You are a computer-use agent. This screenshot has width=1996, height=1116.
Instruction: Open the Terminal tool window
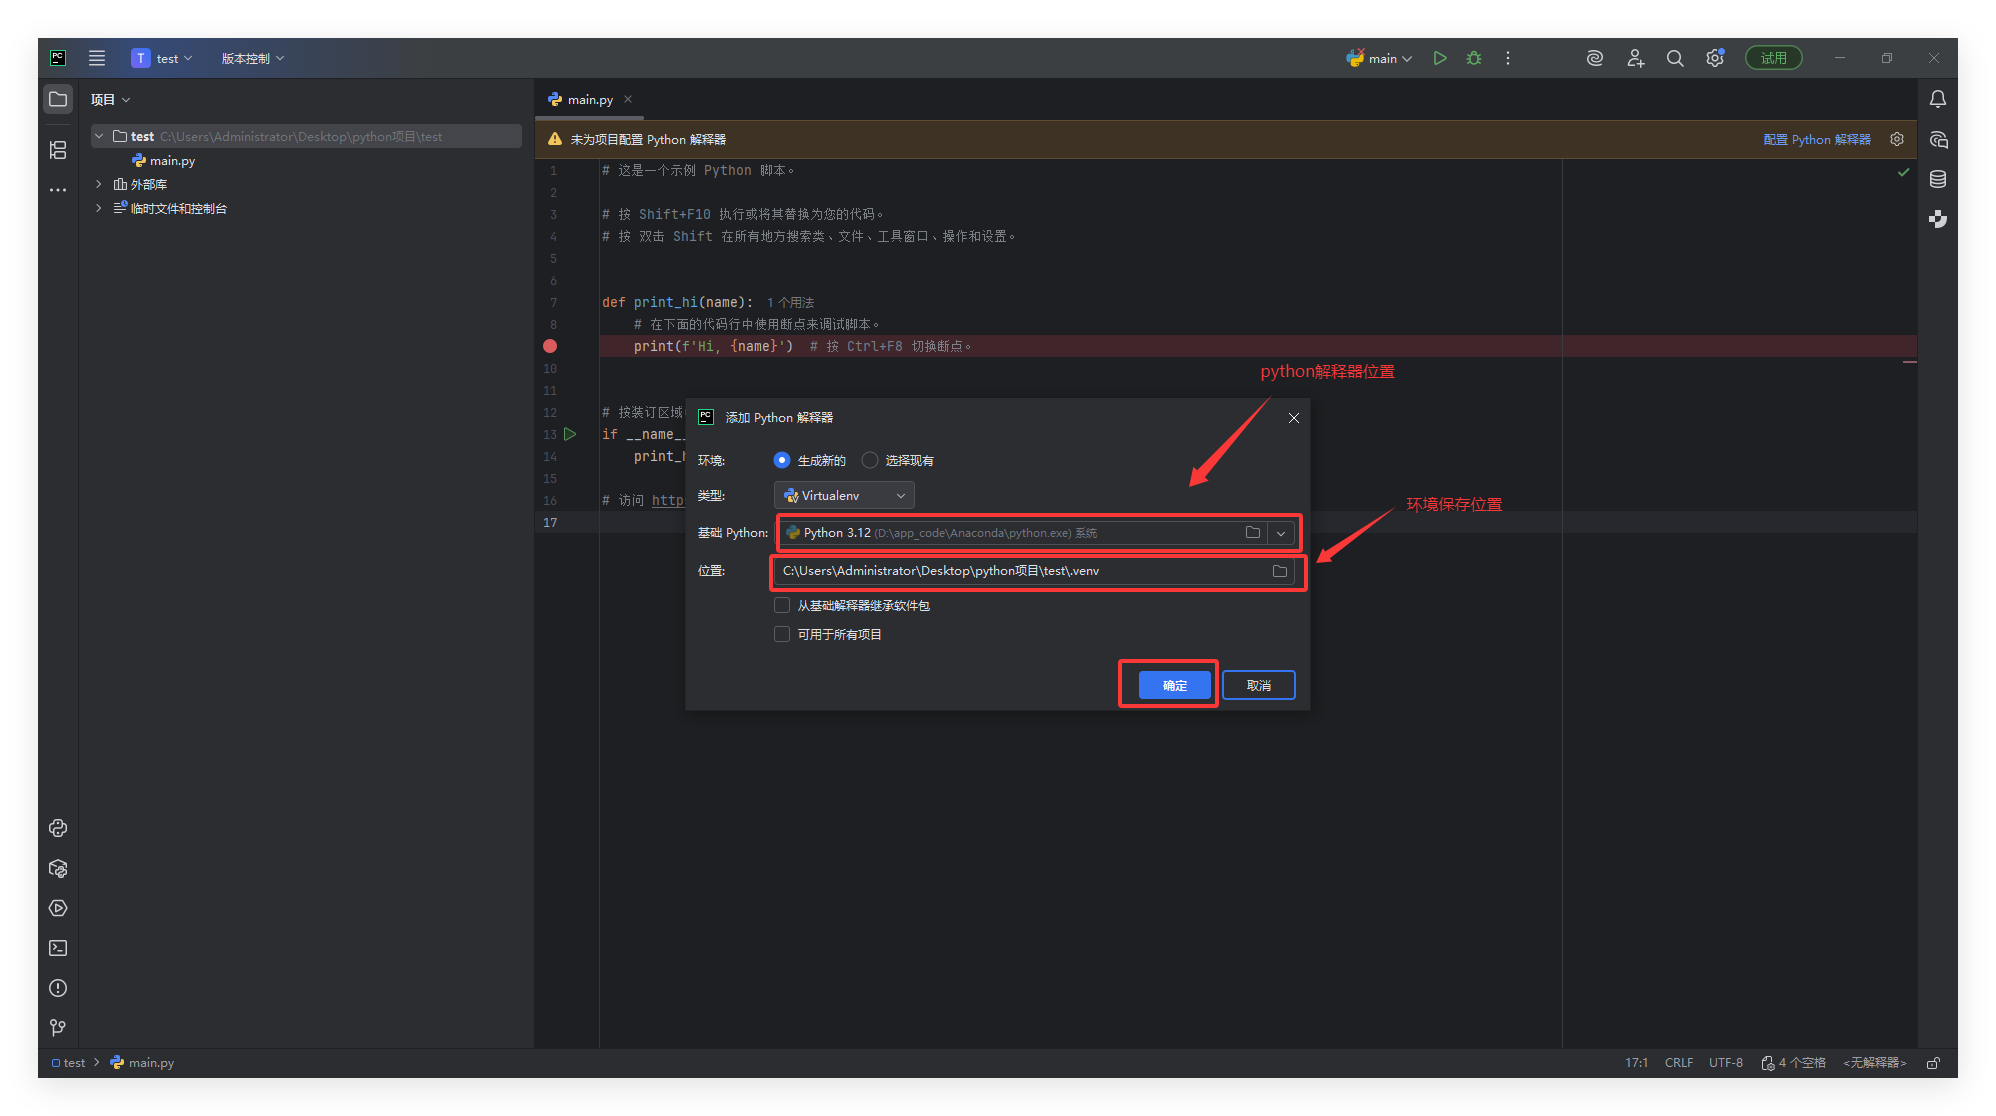(58, 948)
